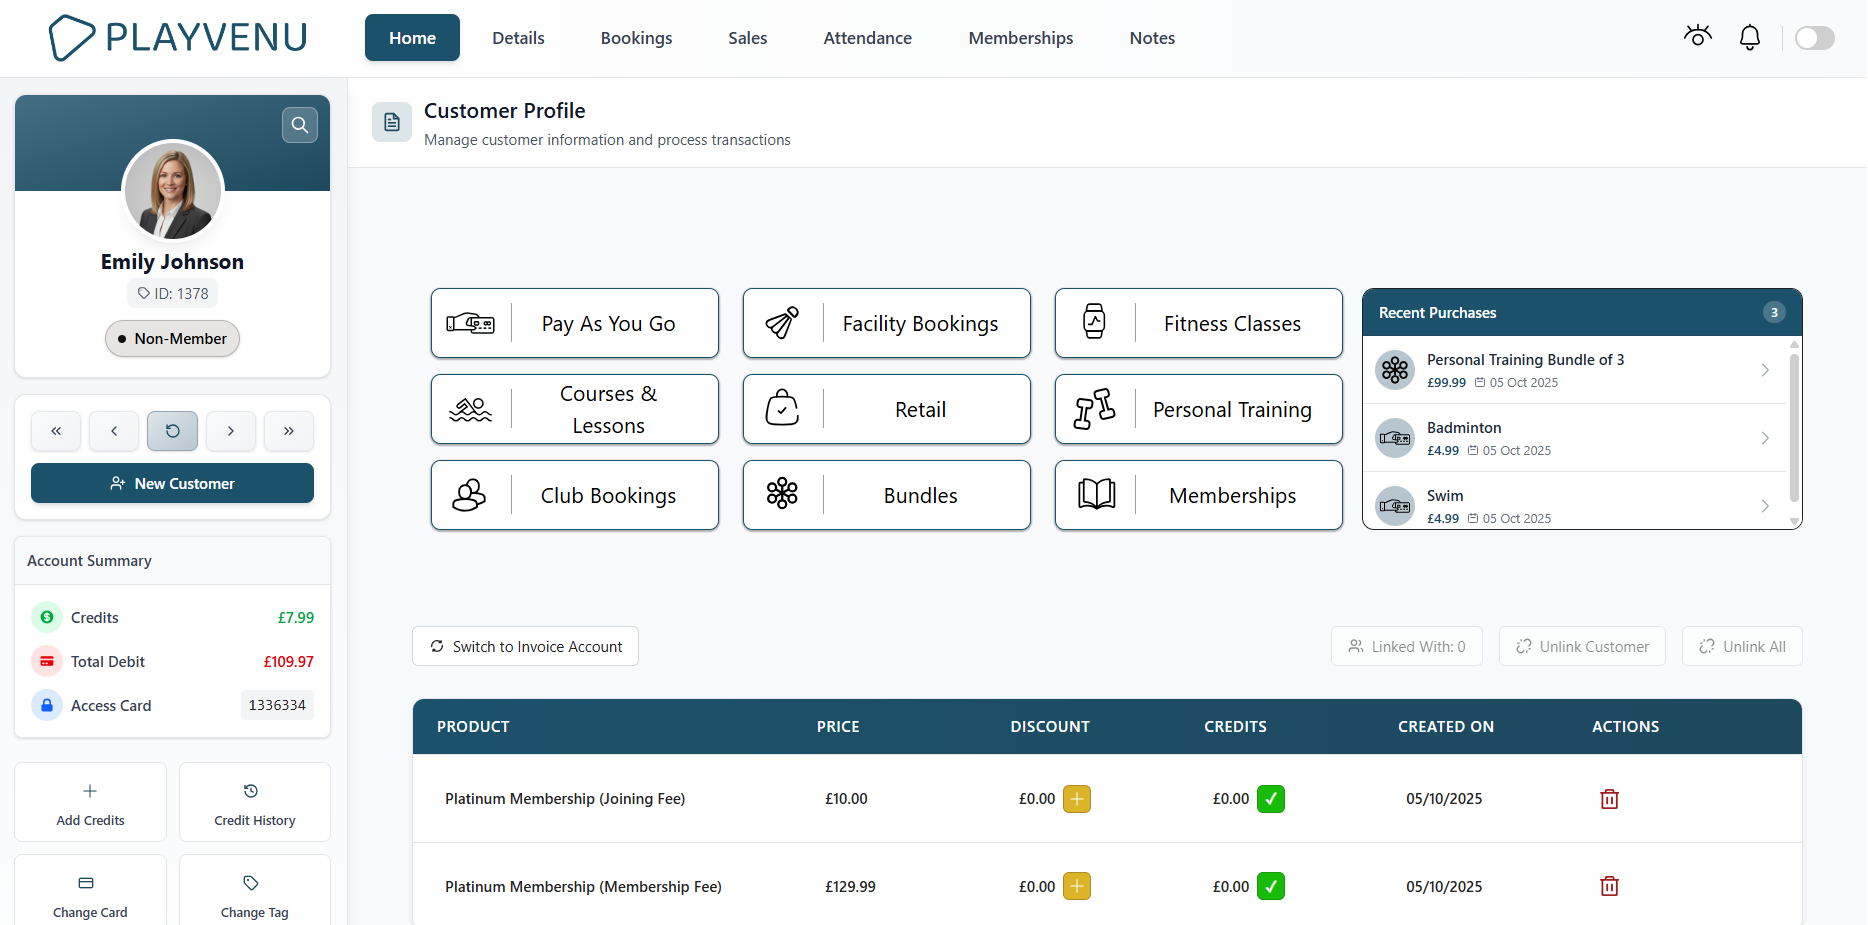Switch to the Bookings tab

pyautogui.click(x=636, y=37)
